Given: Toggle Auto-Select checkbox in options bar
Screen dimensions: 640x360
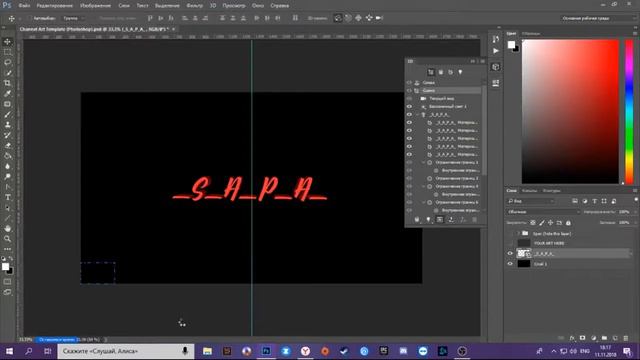Looking at the screenshot, I should tap(29, 18).
